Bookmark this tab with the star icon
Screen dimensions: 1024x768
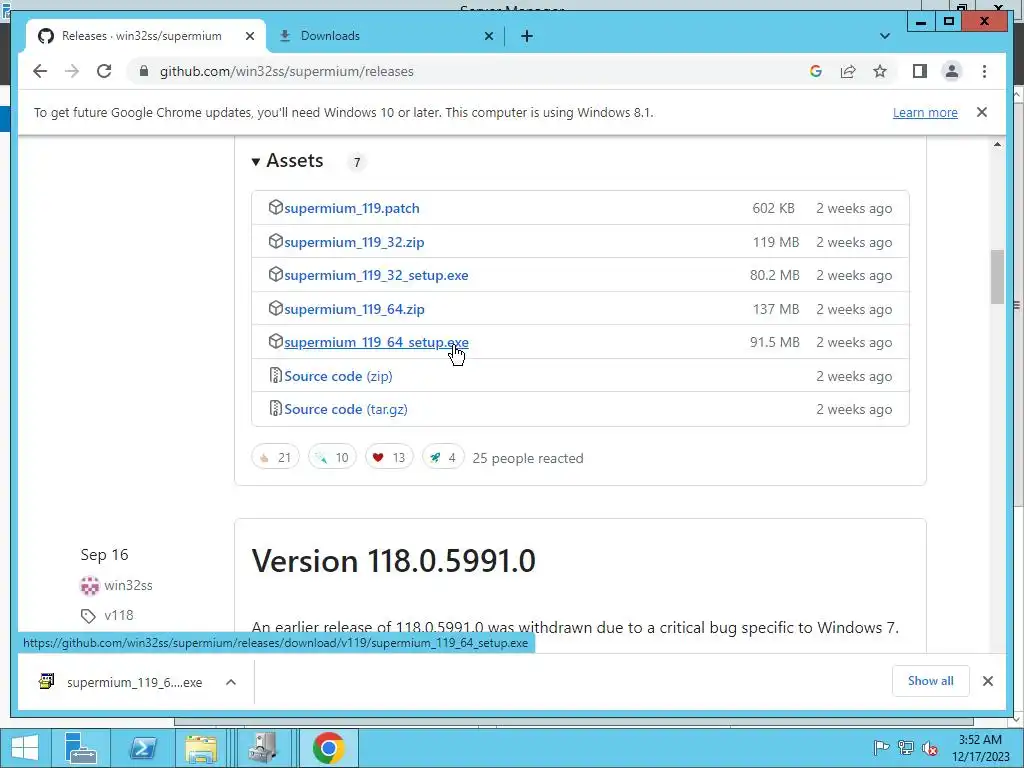point(880,71)
